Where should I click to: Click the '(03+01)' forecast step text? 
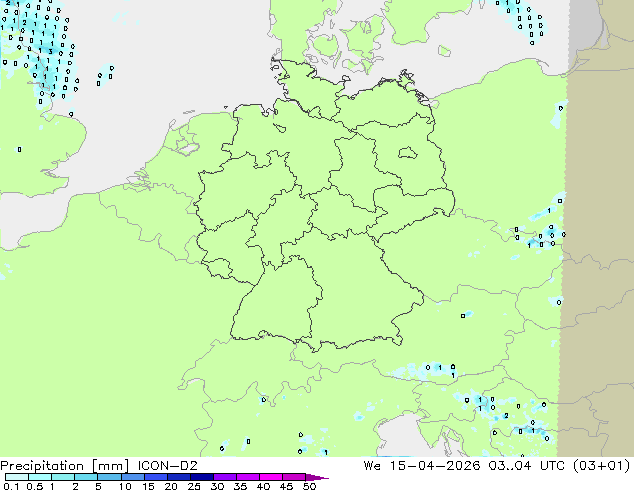(x=601, y=466)
